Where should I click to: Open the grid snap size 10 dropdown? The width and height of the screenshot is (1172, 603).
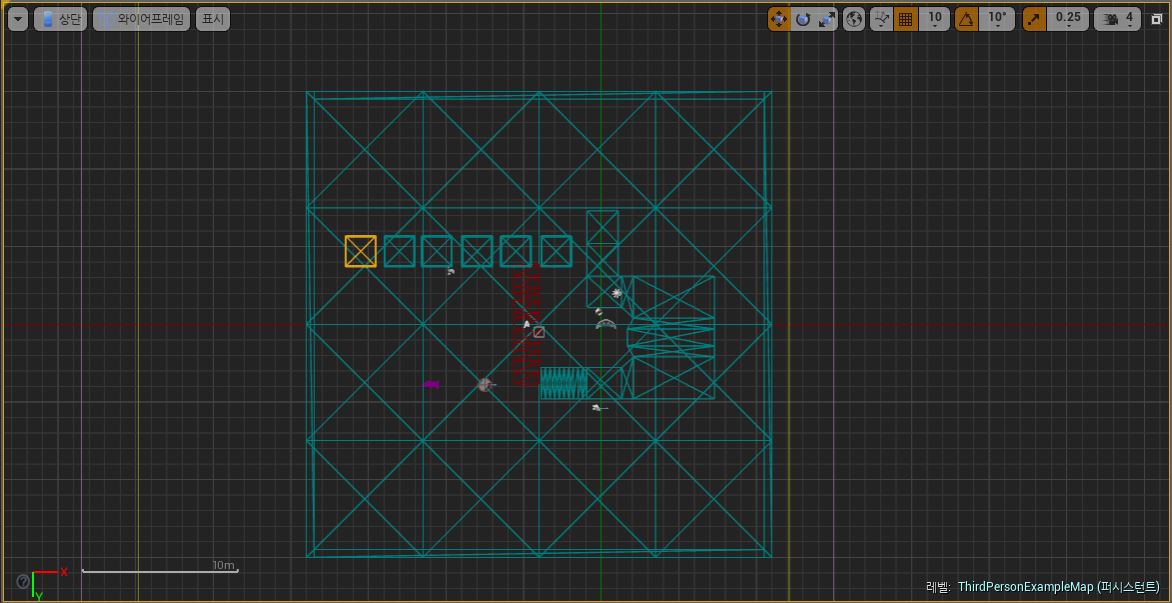pyautogui.click(x=934, y=19)
